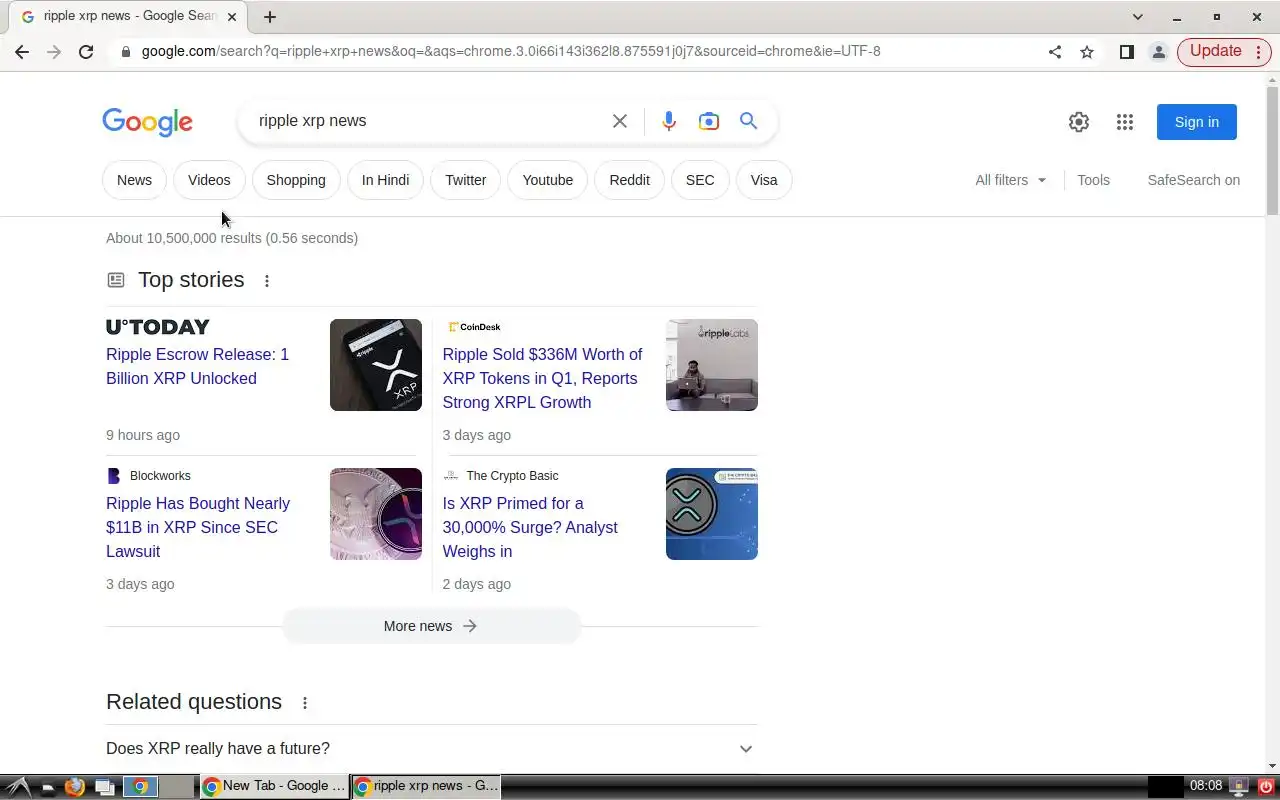Click the site lock icon in address bar

tap(125, 52)
